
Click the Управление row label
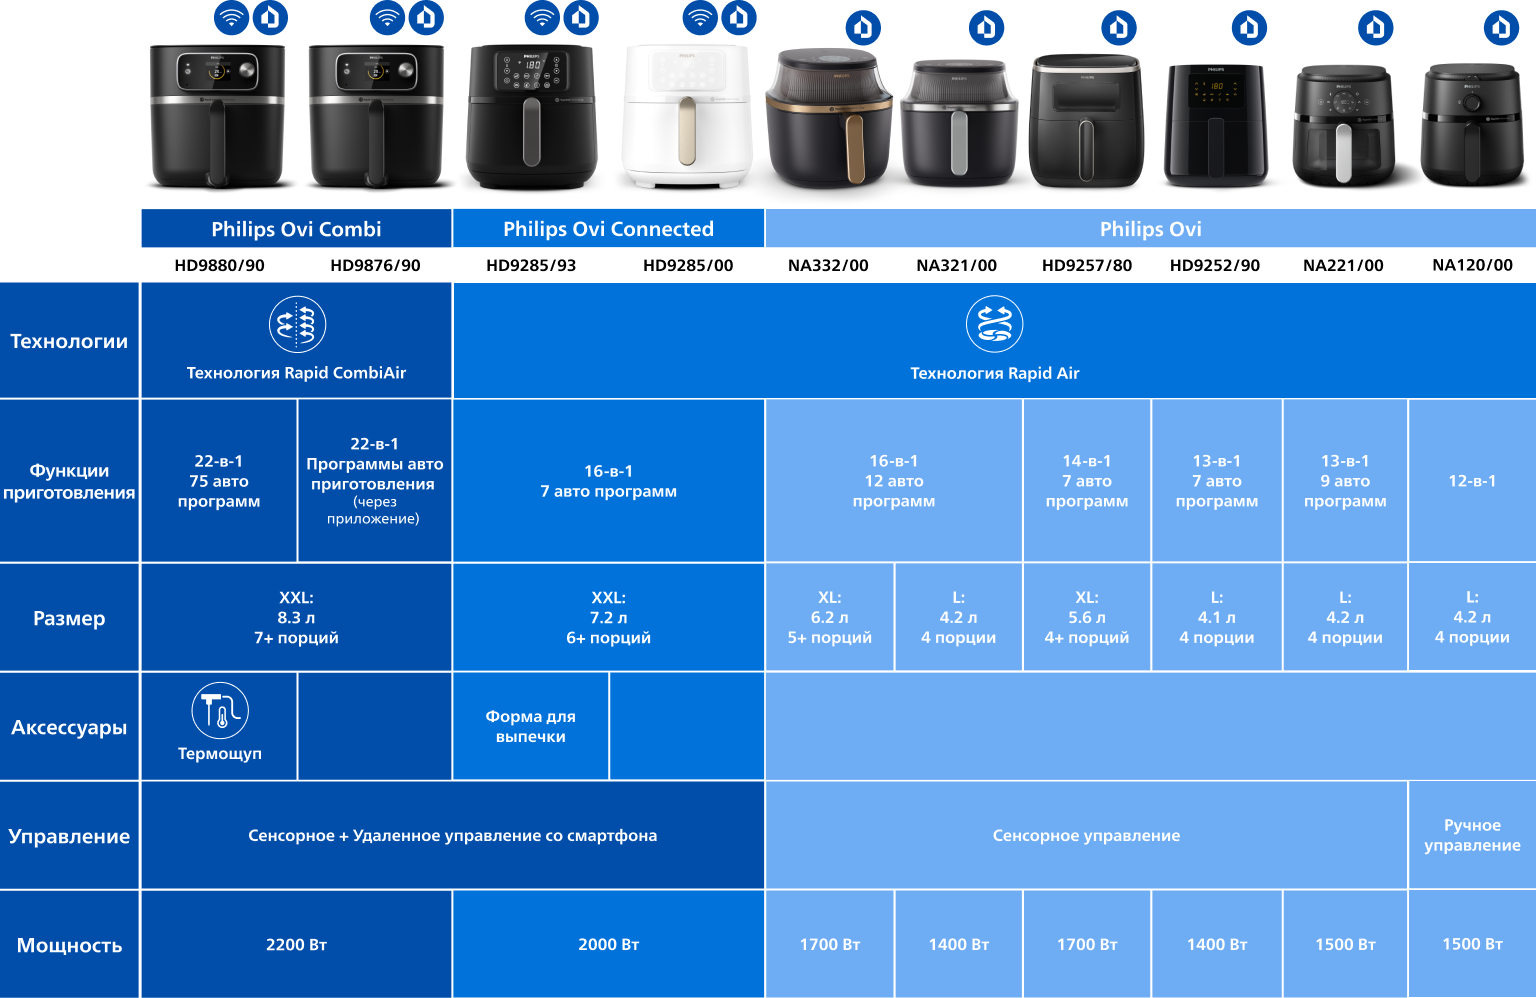point(69,835)
